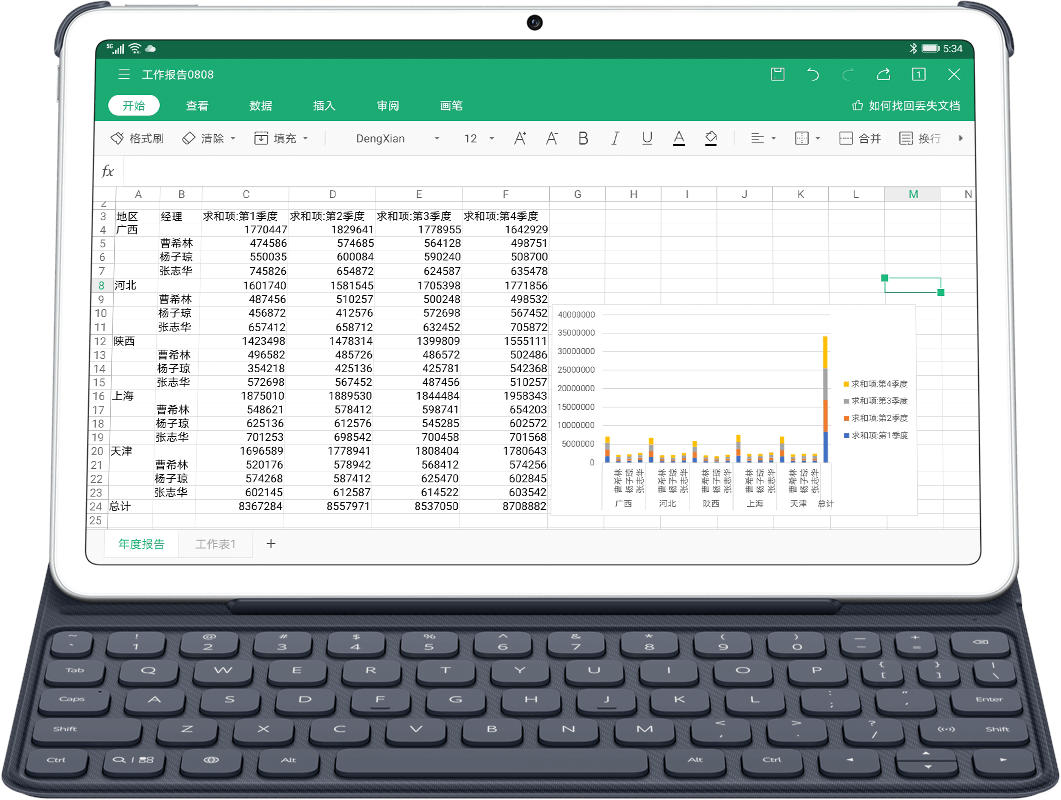Viewport: 1061px width, 800px height.
Task: Toggle underline formatting
Action: click(x=647, y=138)
